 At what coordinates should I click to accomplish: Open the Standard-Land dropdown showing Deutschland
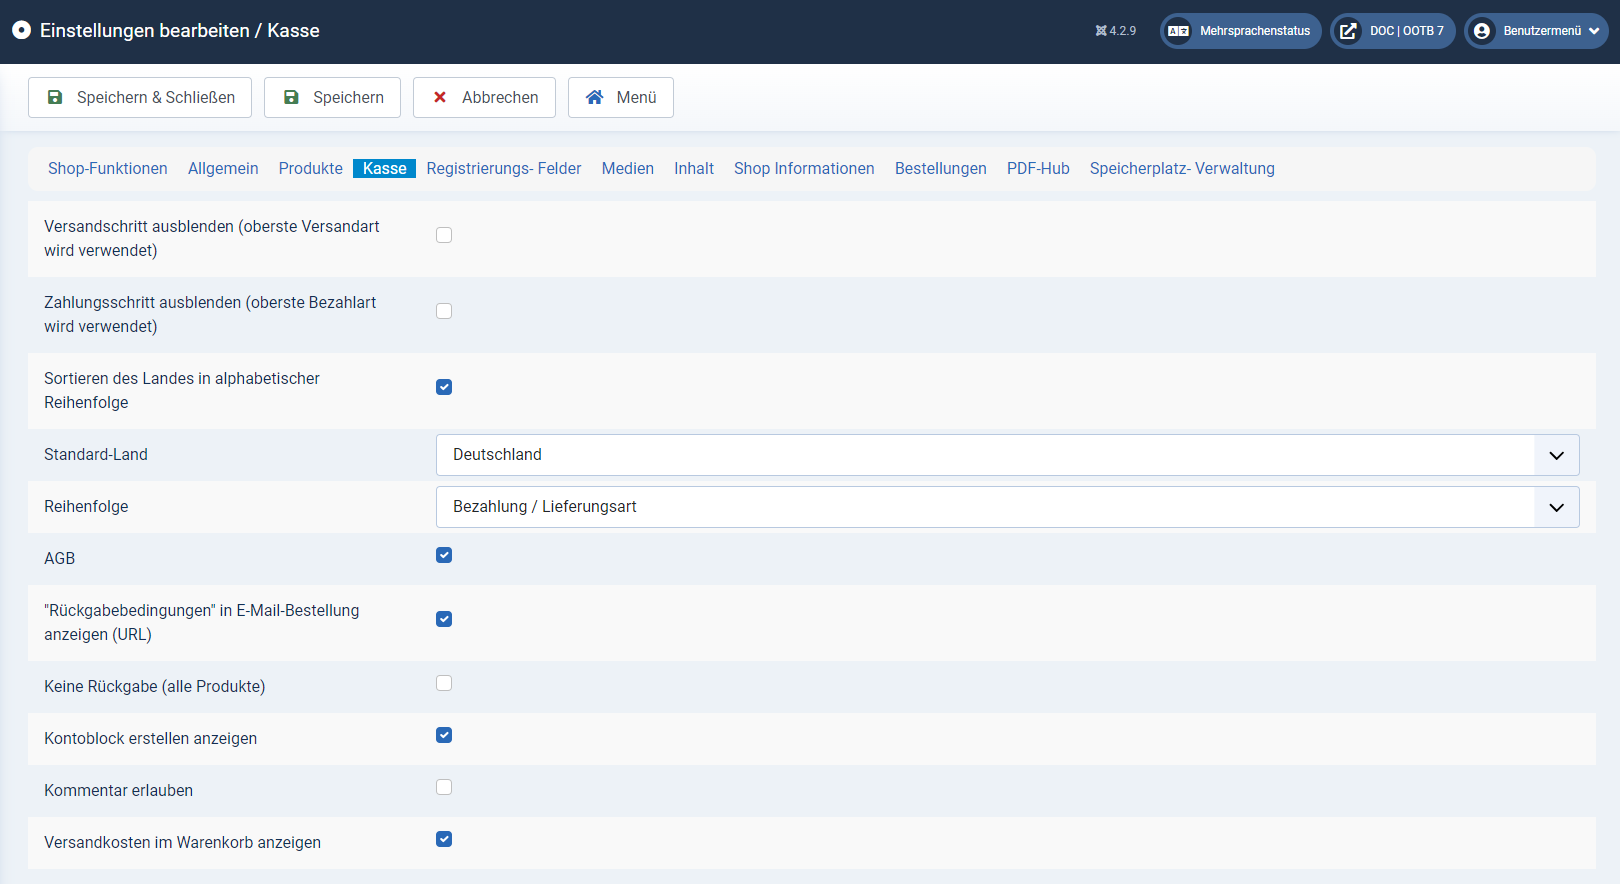click(x=1008, y=455)
